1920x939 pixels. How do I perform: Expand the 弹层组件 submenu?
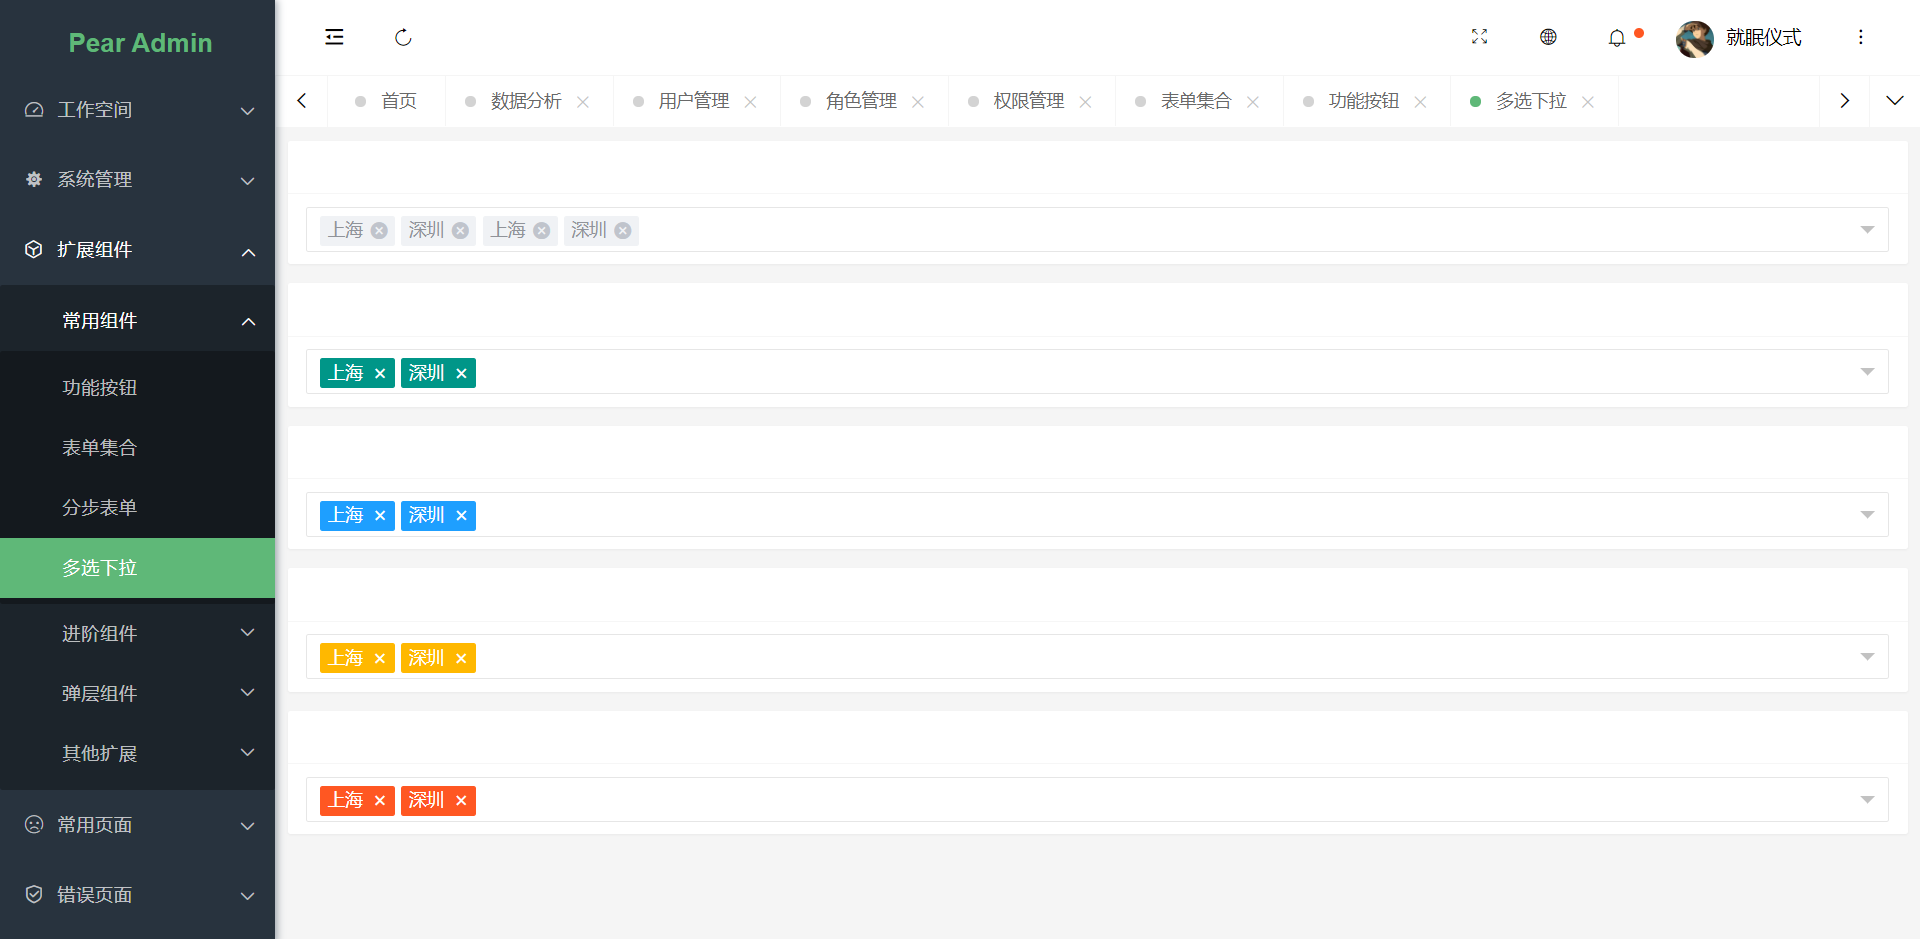click(137, 694)
